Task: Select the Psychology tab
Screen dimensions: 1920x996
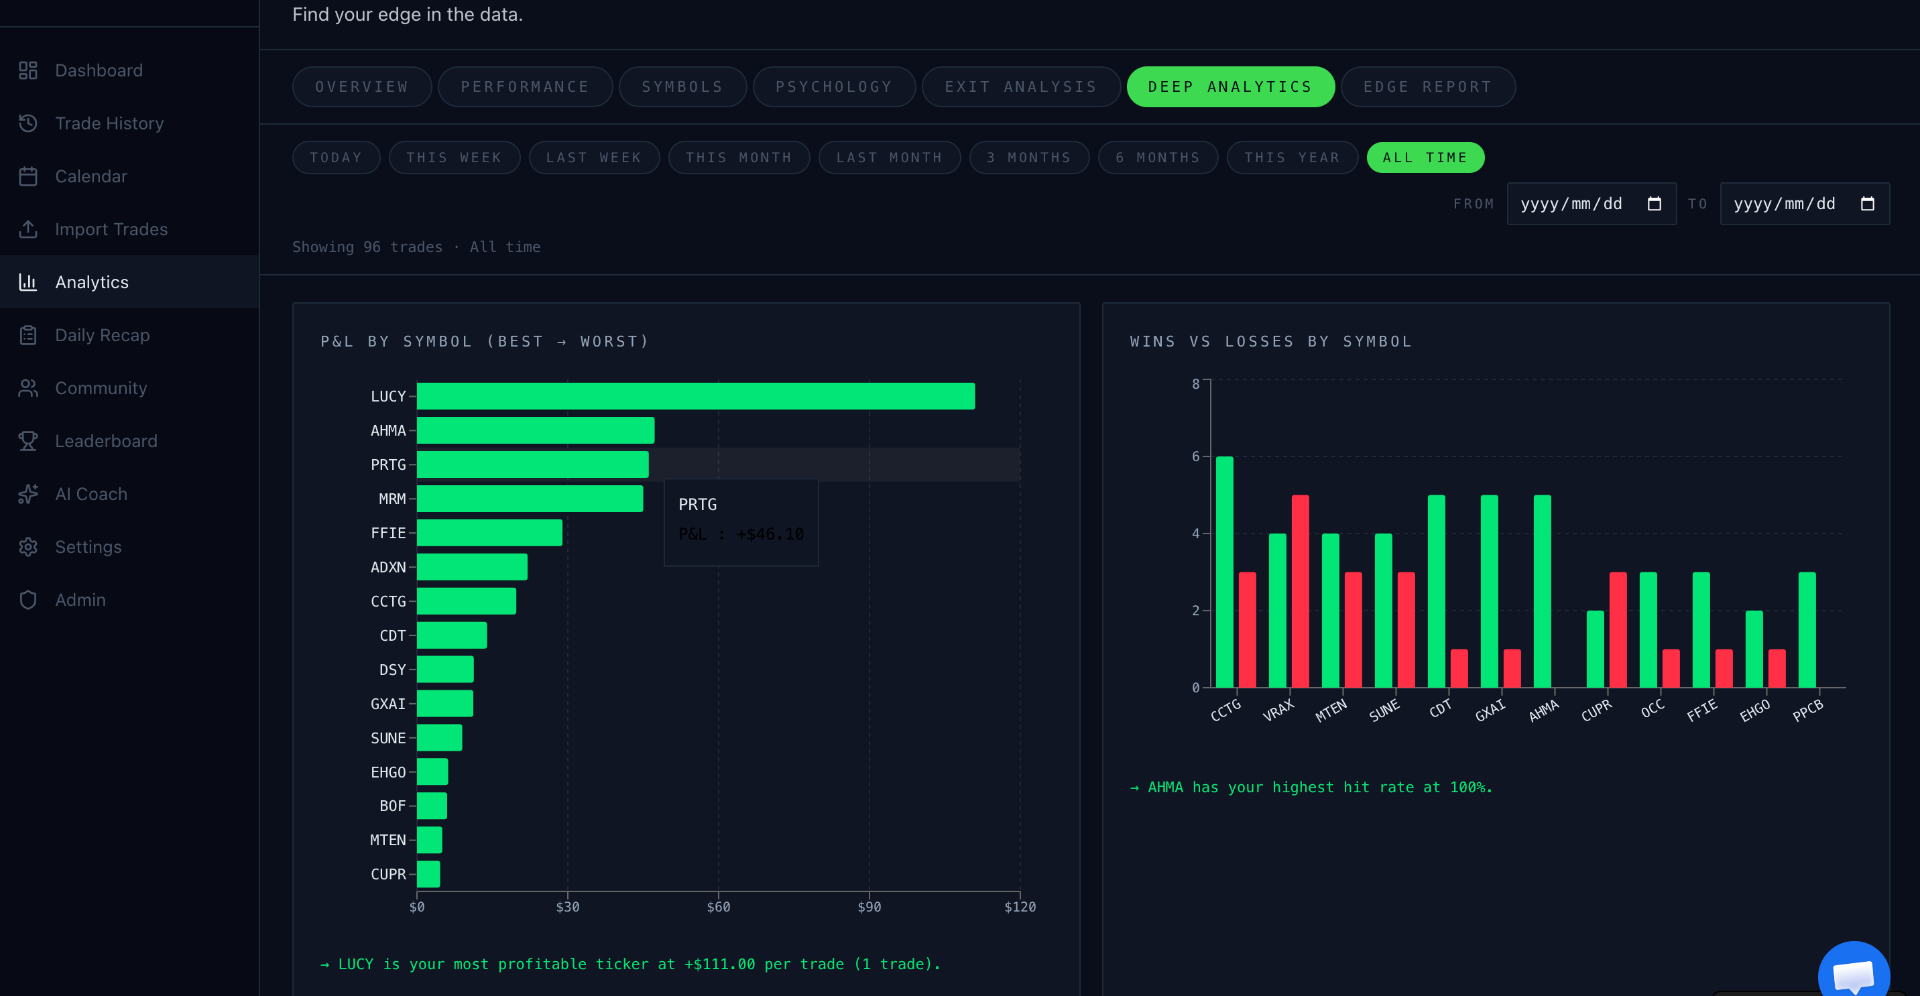Action: (834, 87)
